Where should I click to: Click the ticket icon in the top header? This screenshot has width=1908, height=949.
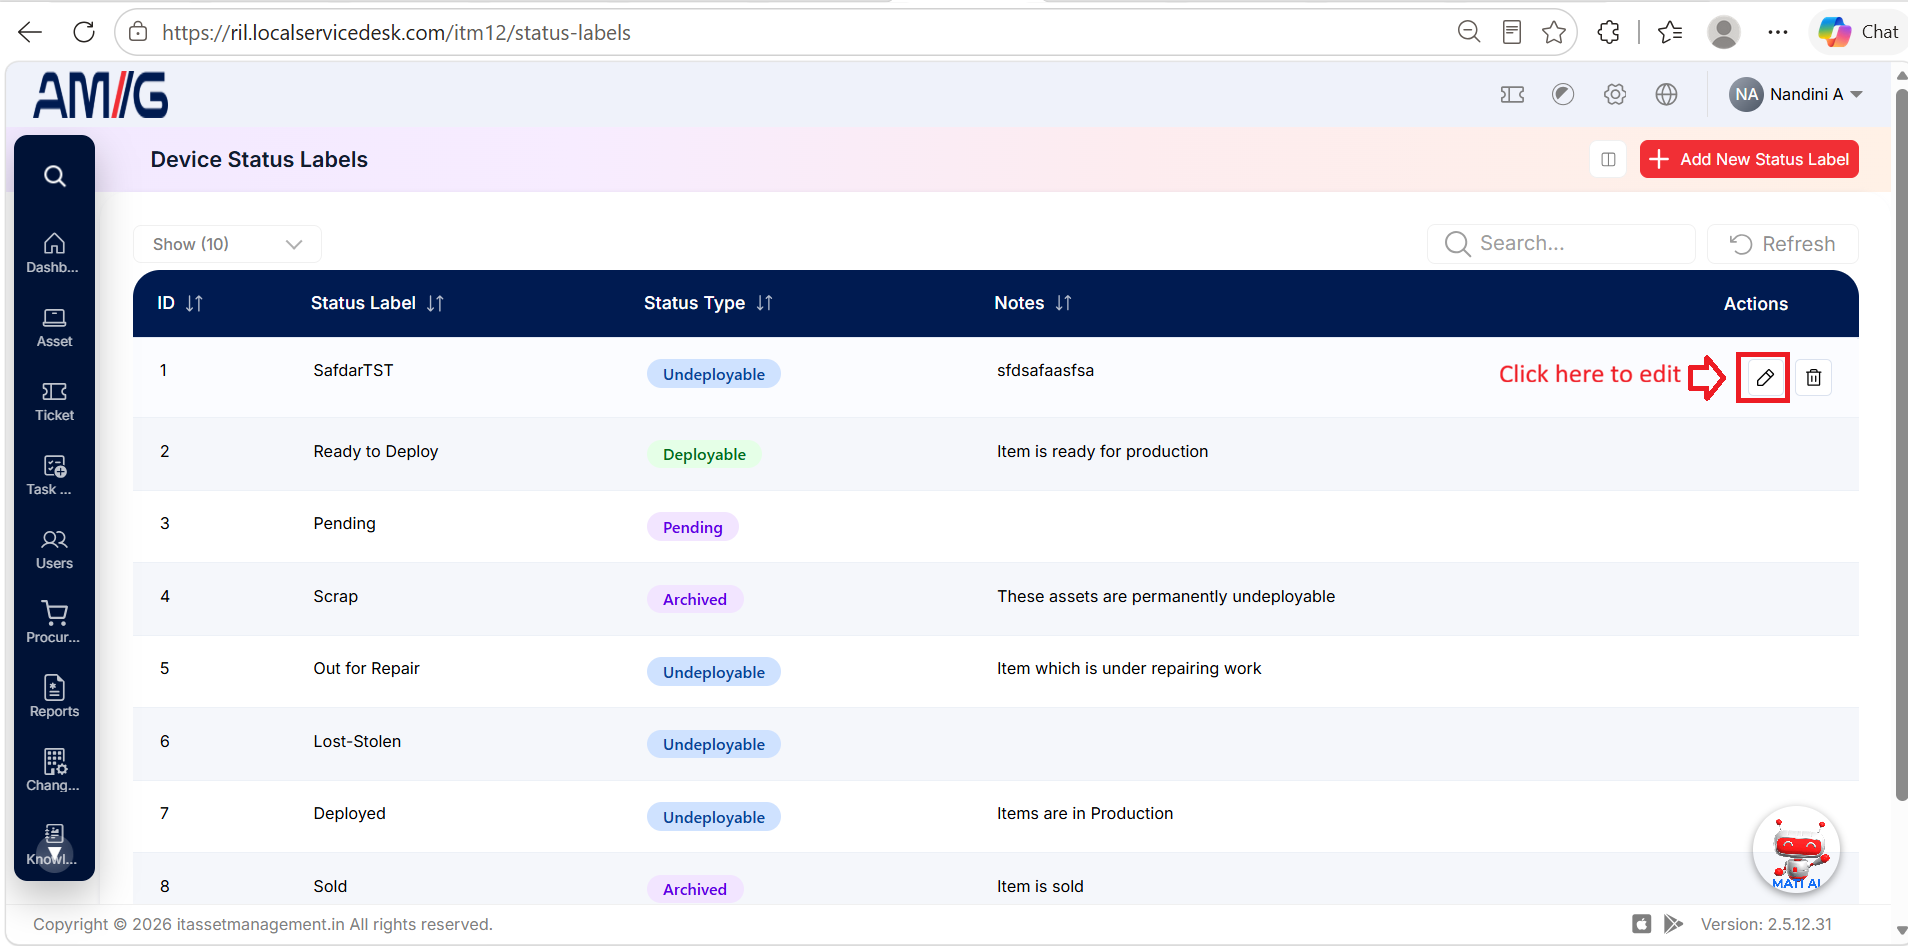coord(1512,94)
